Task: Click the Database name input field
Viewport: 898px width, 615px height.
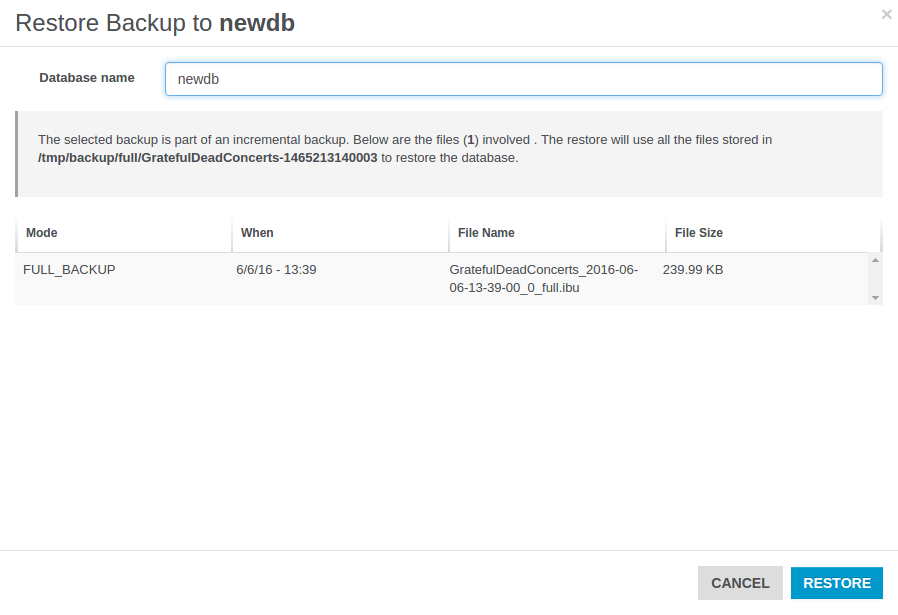Action: (523, 79)
